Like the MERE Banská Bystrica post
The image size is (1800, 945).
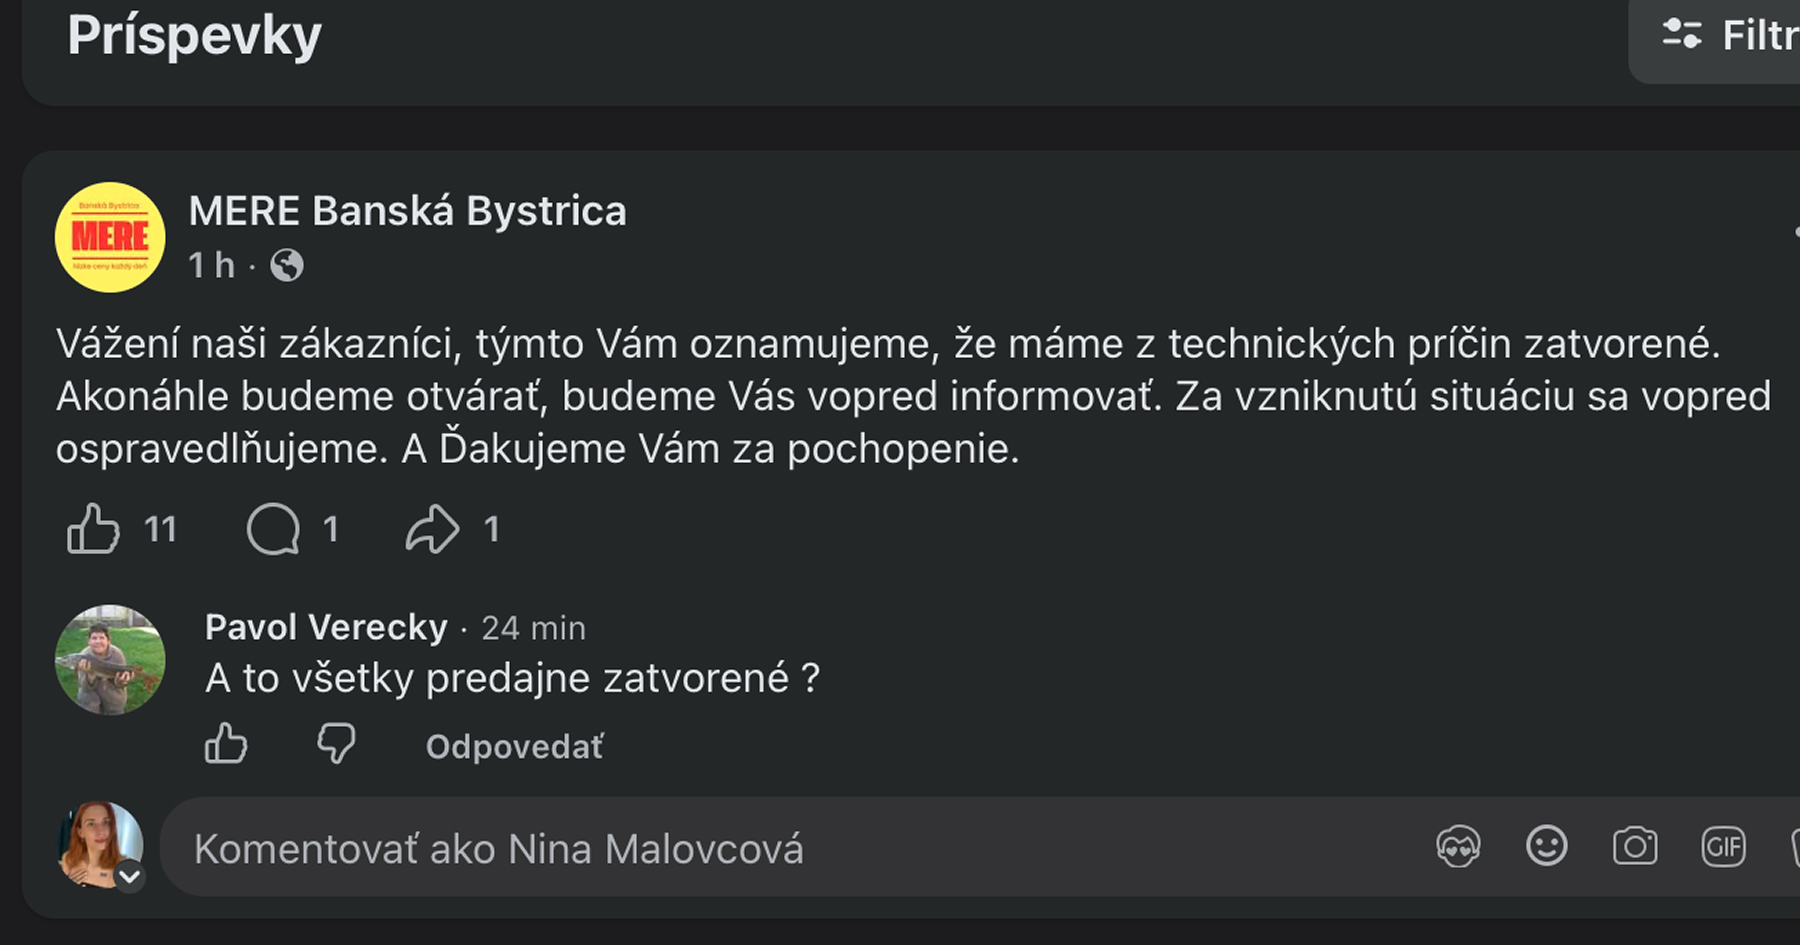point(93,528)
